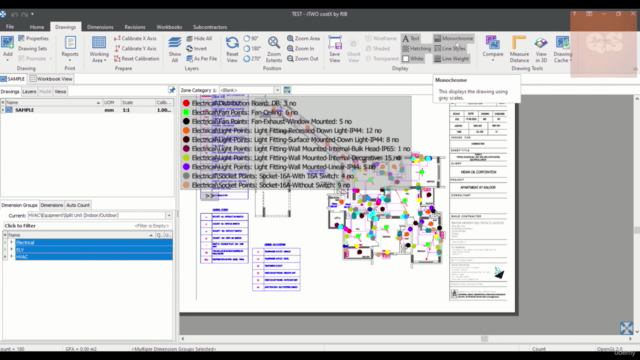Screen dimensions: 640x360
Task: Click horizontal scrollbar under the drawing
Action: point(407,339)
